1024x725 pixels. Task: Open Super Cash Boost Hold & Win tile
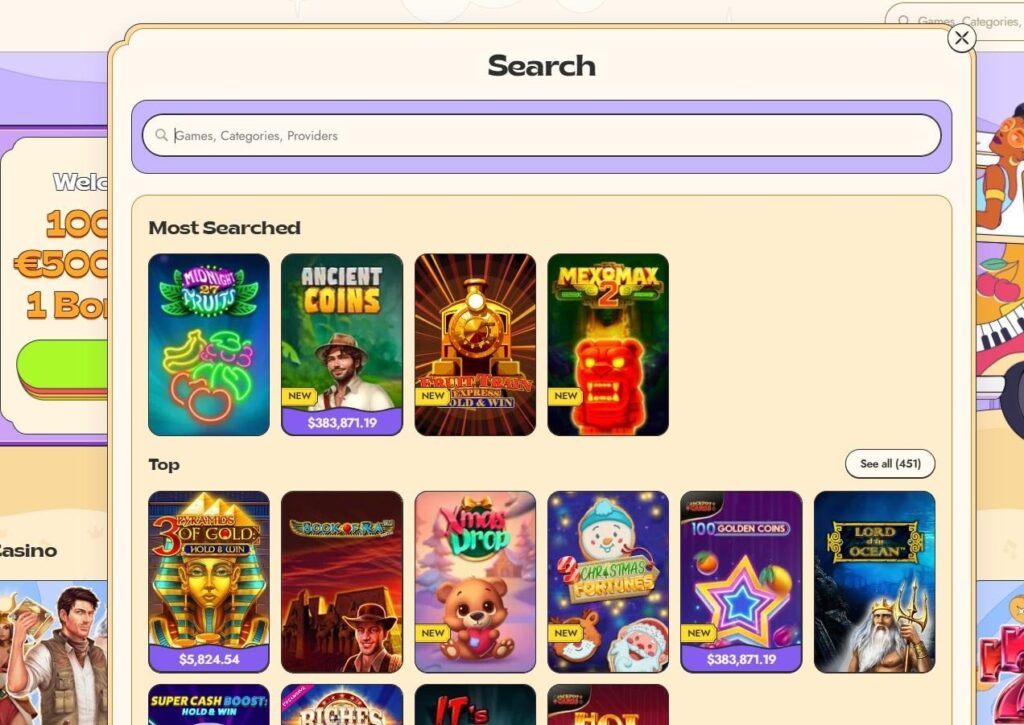[x=209, y=705]
